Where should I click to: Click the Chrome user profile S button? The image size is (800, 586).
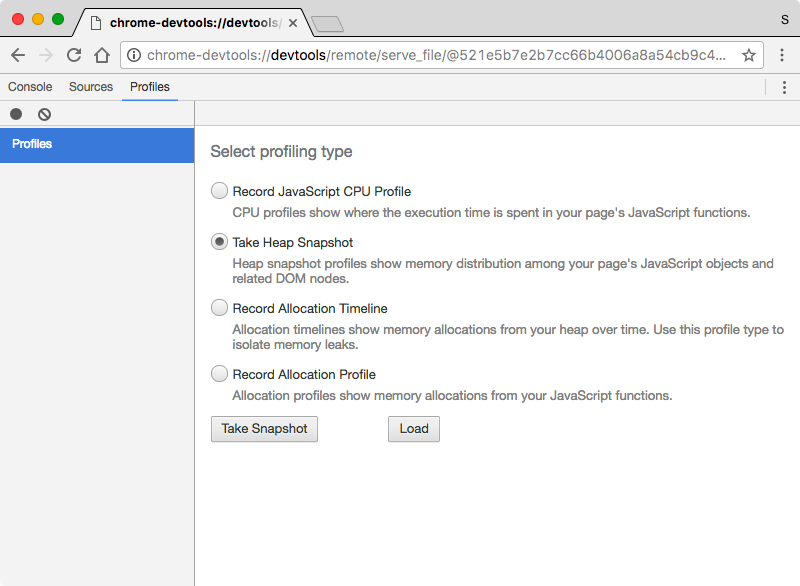pyautogui.click(x=784, y=20)
